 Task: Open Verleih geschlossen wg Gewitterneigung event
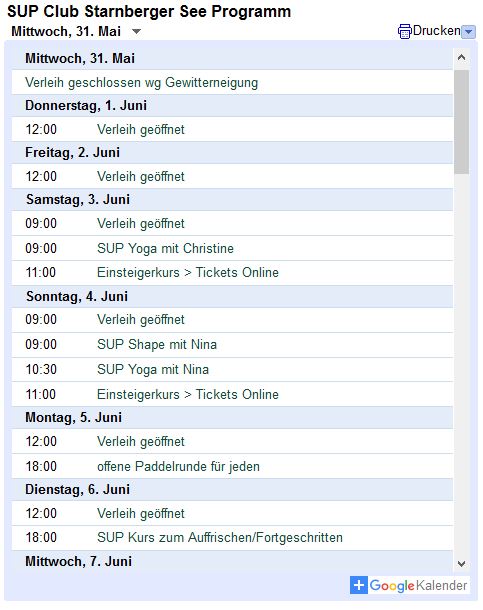(142, 83)
